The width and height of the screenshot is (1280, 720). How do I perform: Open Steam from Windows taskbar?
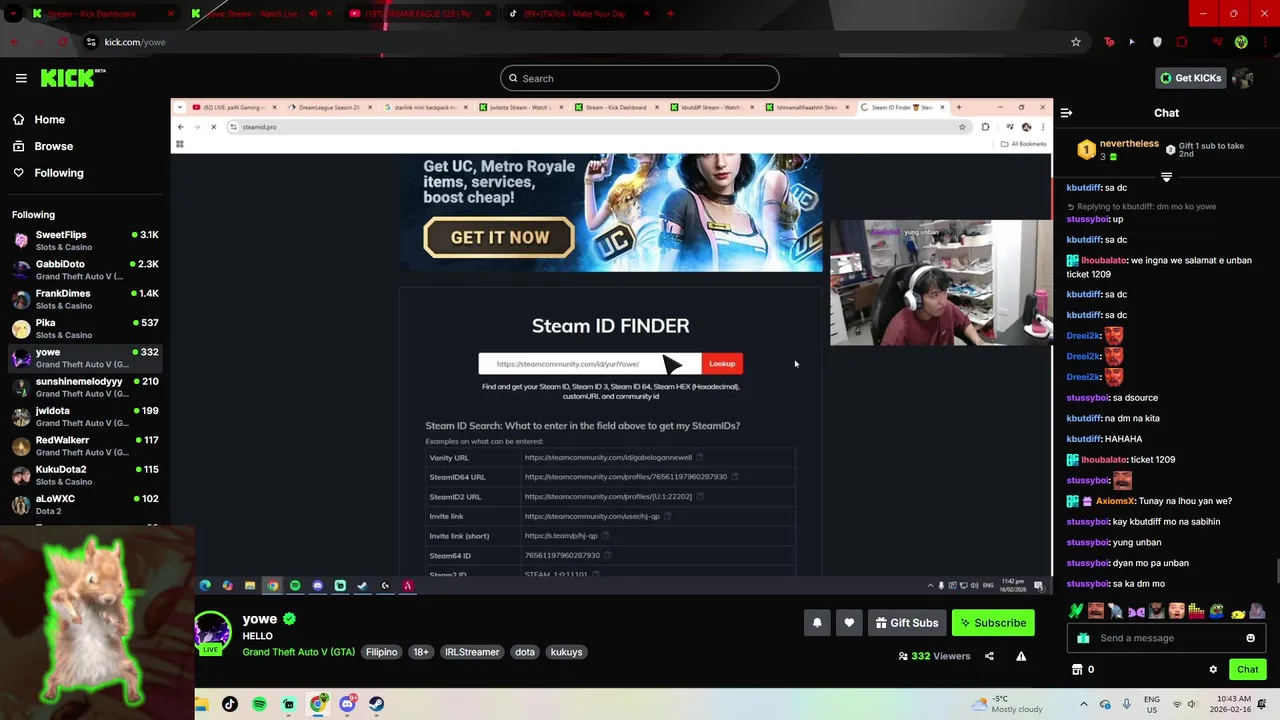tap(376, 704)
